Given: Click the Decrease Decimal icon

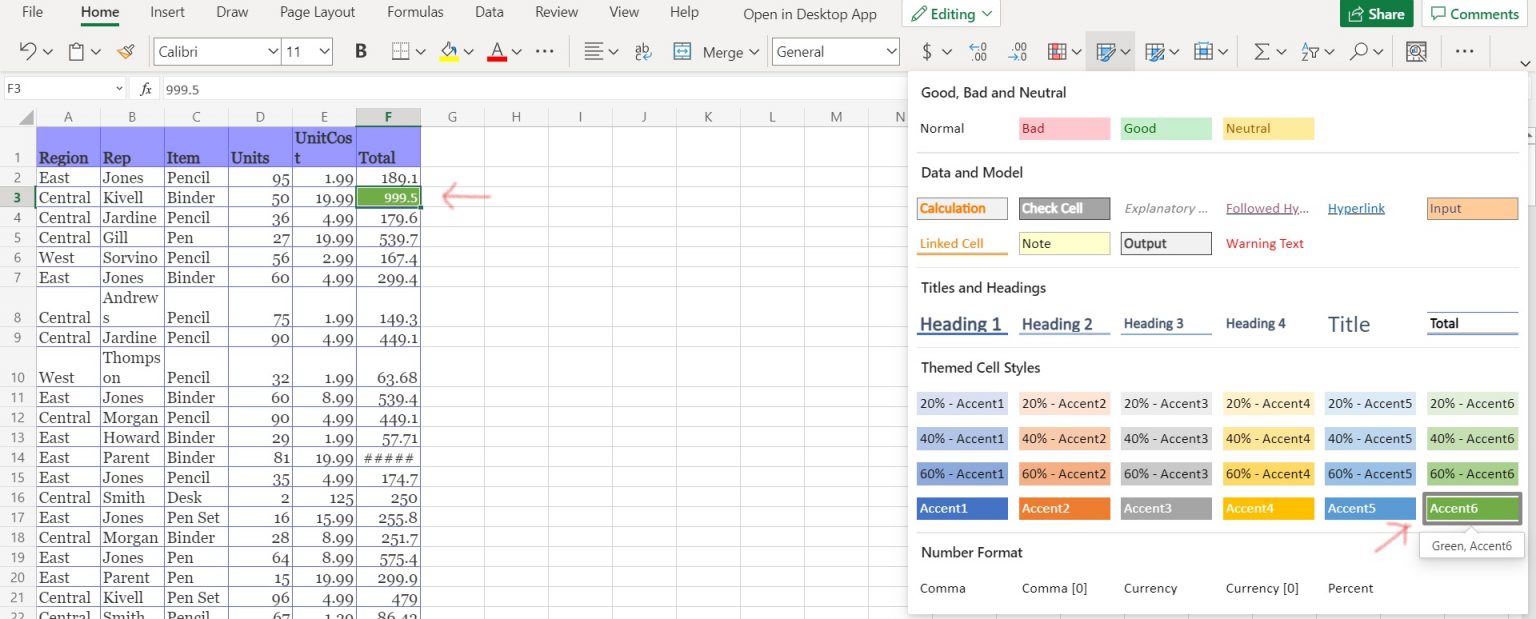Looking at the screenshot, I should coord(1018,52).
